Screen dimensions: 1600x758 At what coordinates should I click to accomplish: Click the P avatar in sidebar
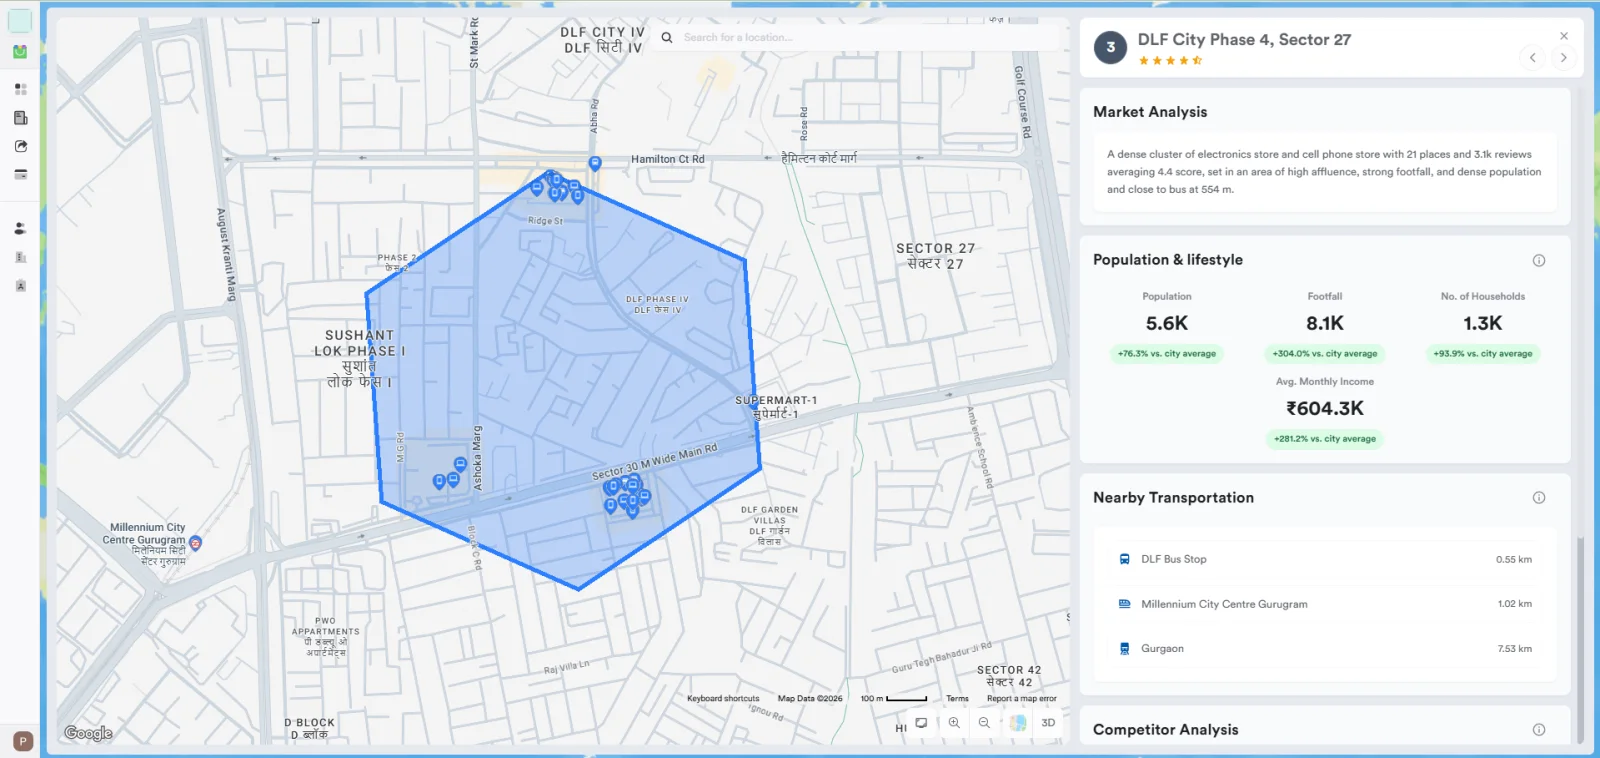[x=23, y=741]
